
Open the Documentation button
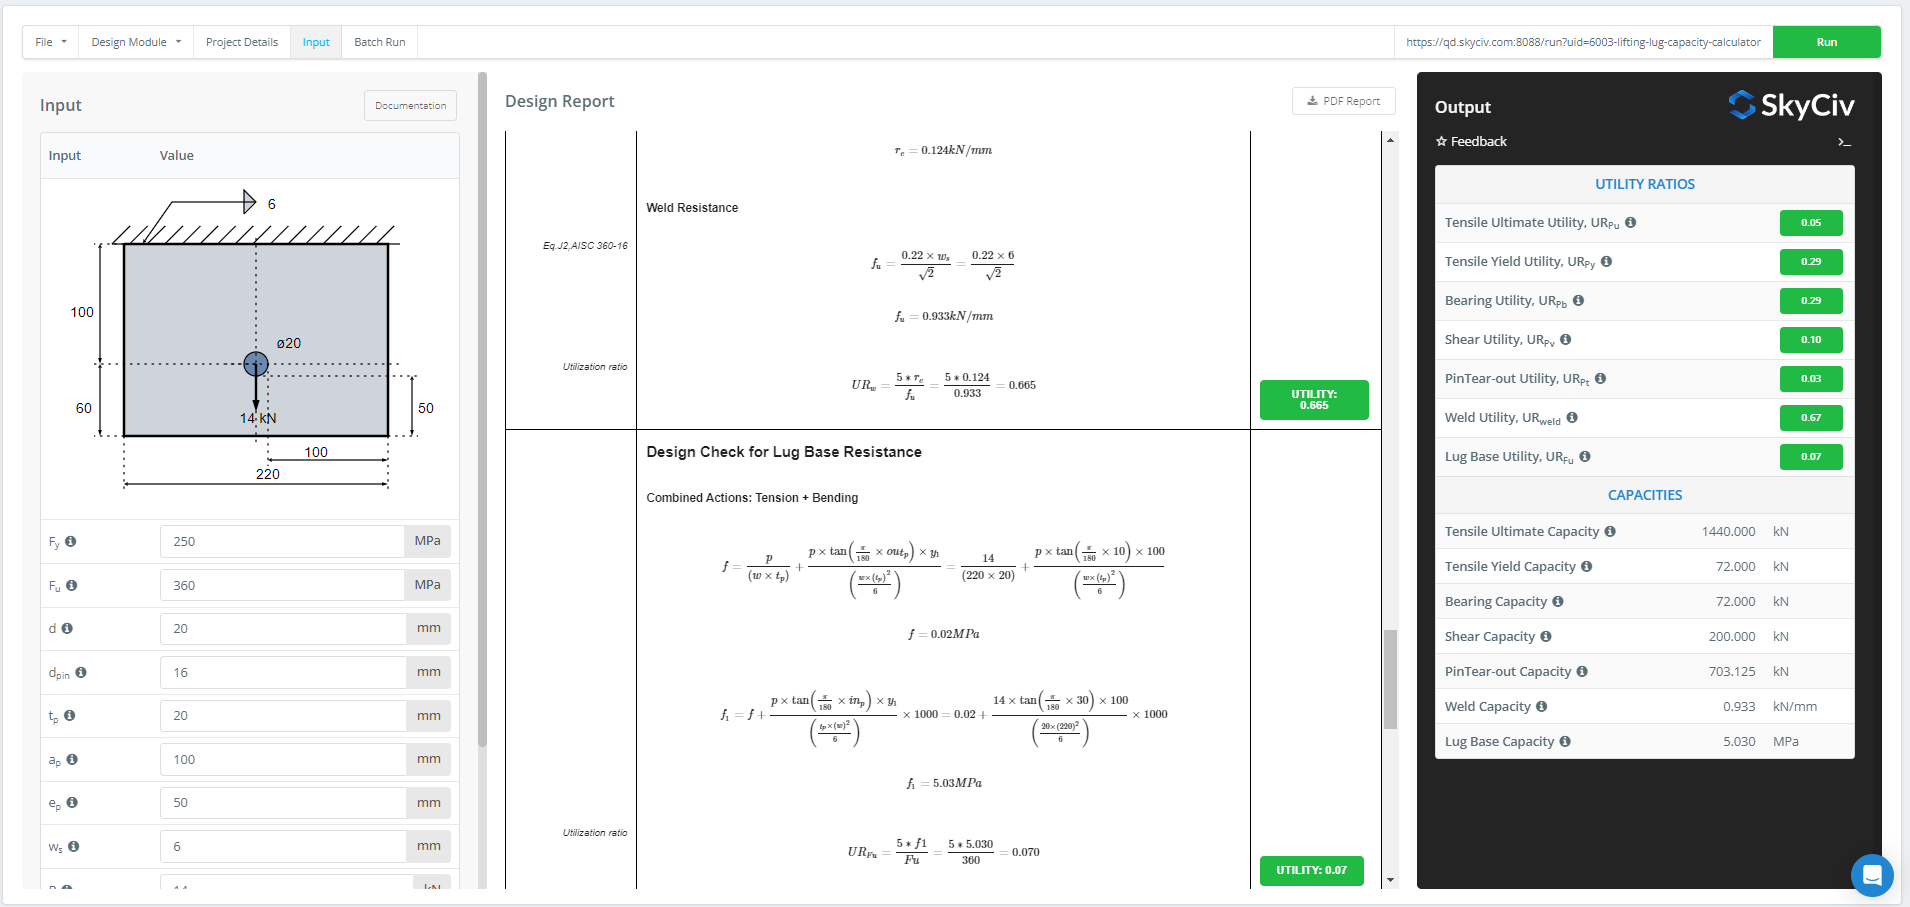(x=410, y=105)
